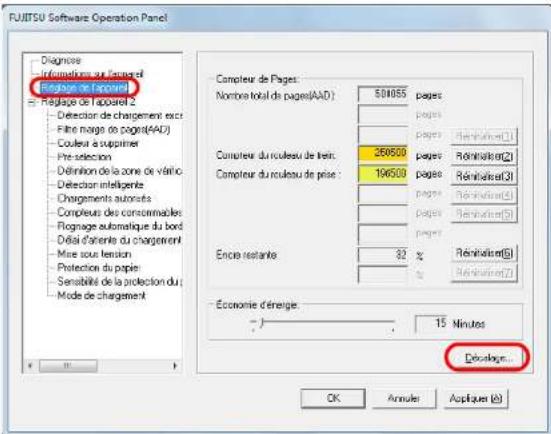Confirm with the OK button
The image size is (551, 434).
point(333,398)
